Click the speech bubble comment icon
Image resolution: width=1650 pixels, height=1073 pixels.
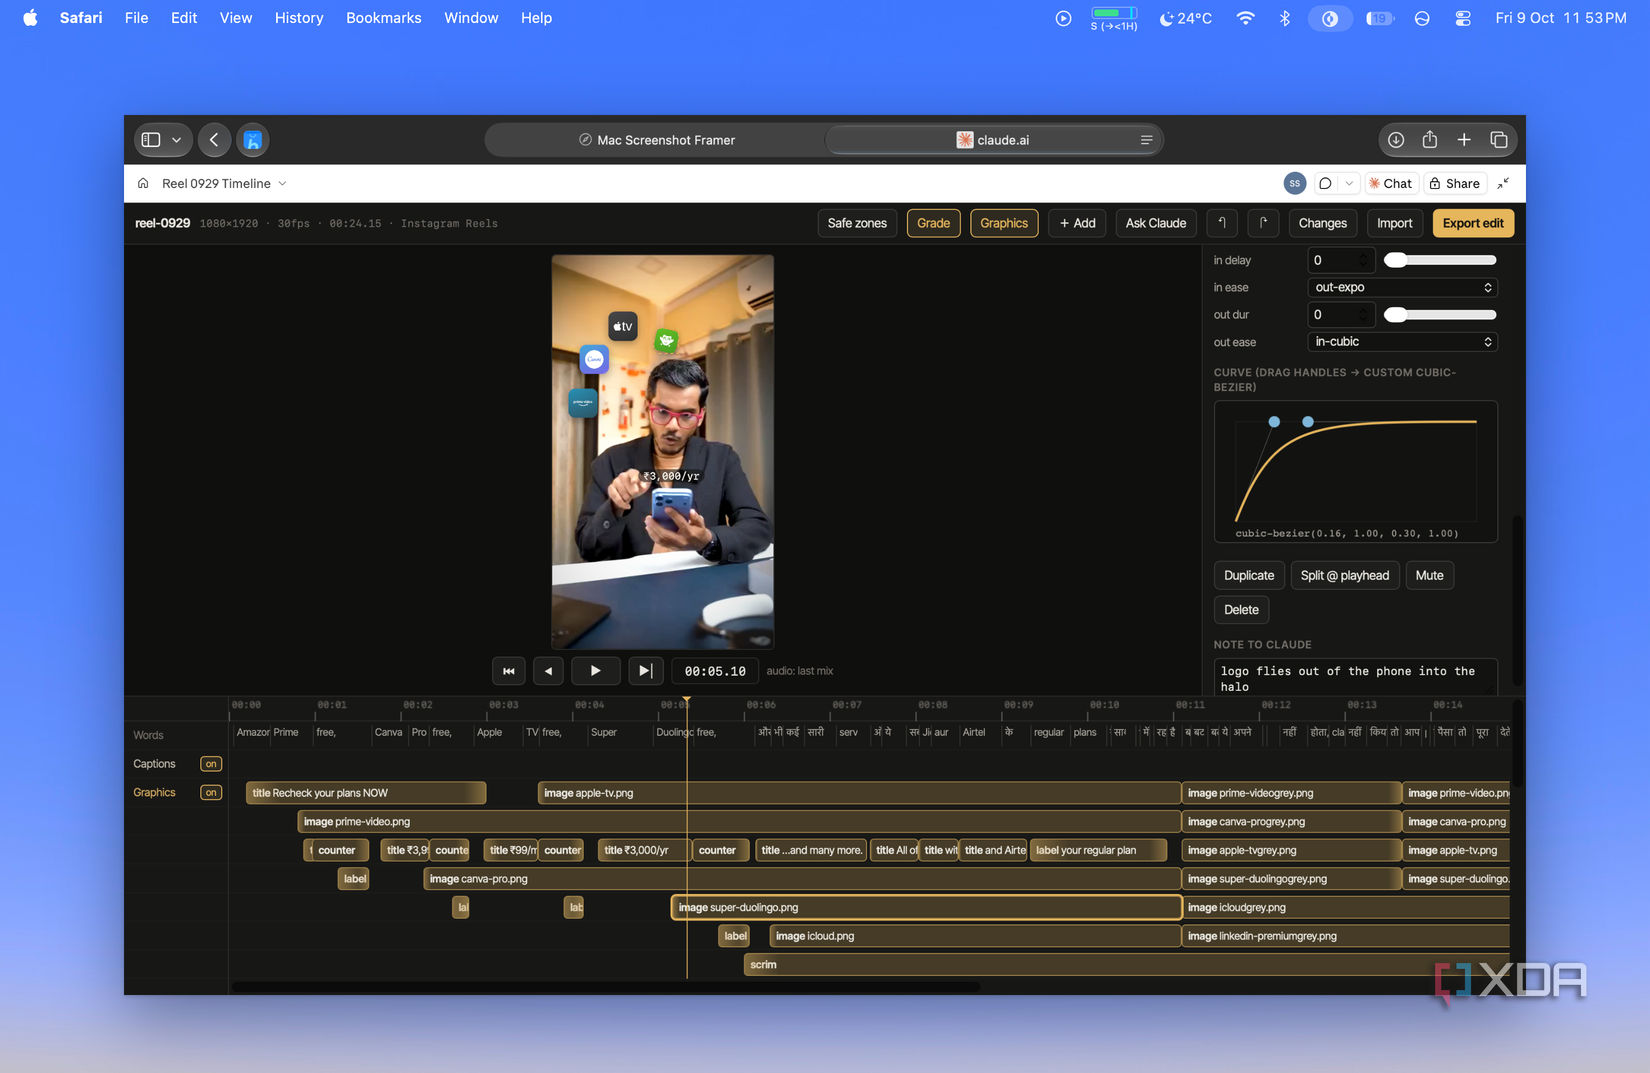coord(1325,183)
